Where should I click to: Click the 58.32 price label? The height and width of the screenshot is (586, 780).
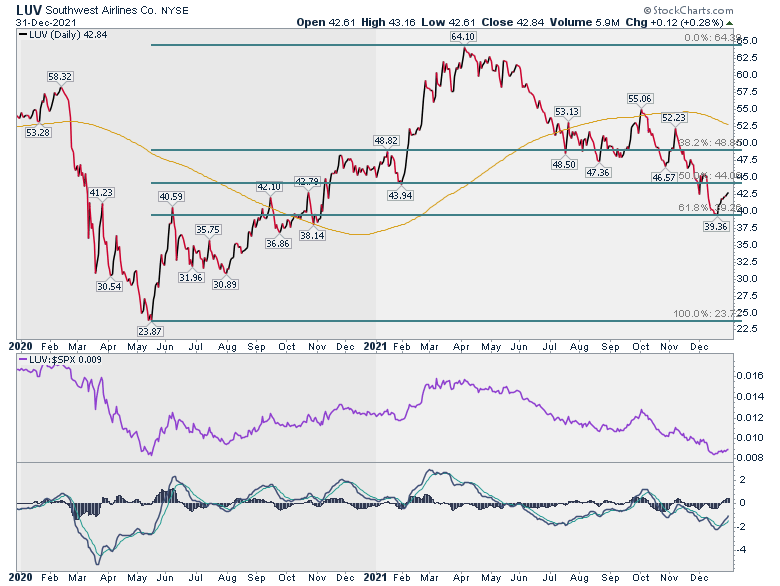[60, 77]
